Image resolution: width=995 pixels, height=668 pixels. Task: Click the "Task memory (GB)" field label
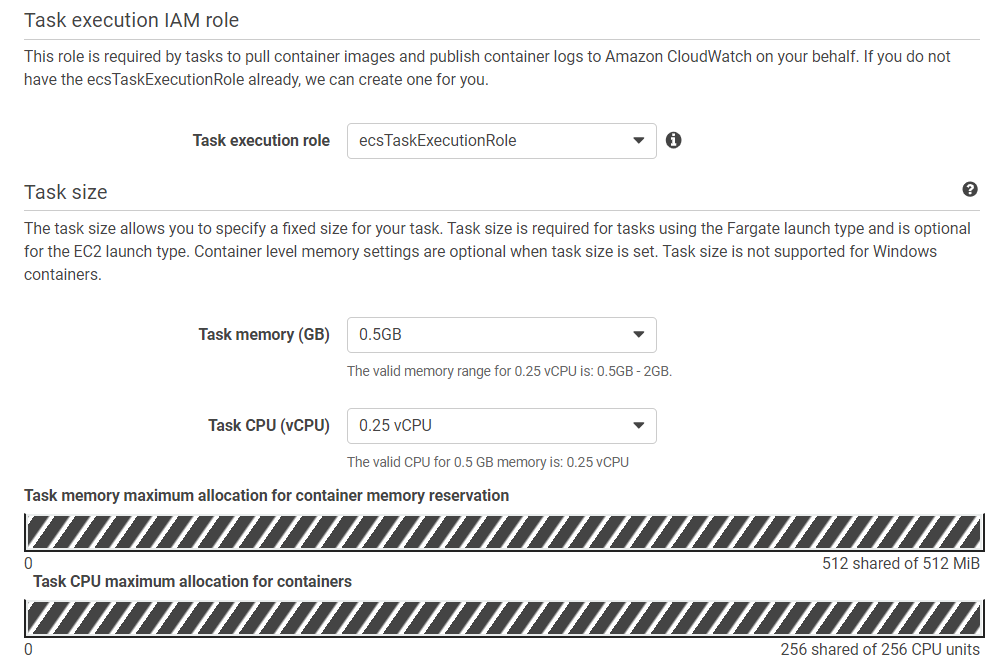coord(264,335)
